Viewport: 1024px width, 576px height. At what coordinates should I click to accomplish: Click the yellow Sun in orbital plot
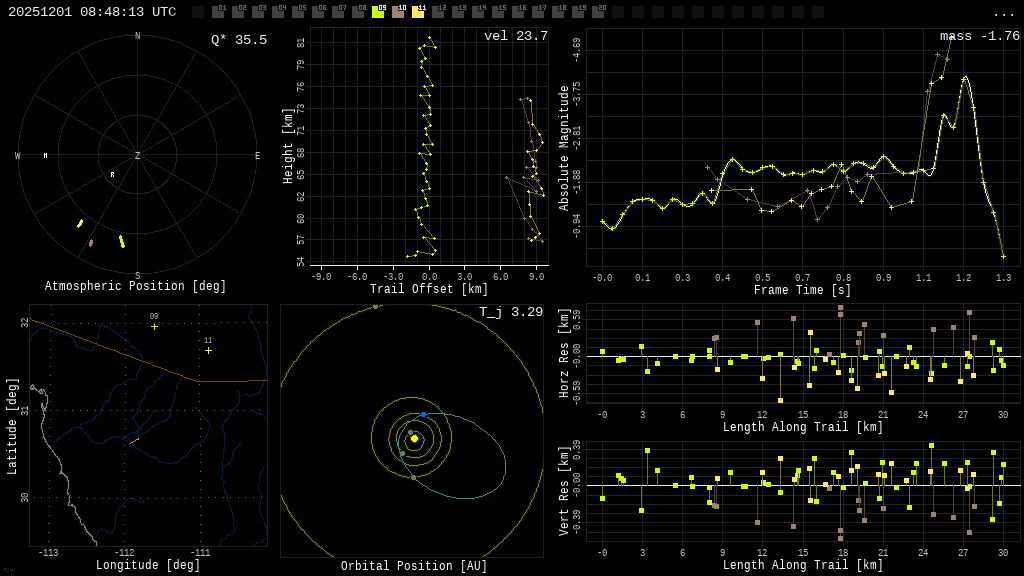coord(414,438)
